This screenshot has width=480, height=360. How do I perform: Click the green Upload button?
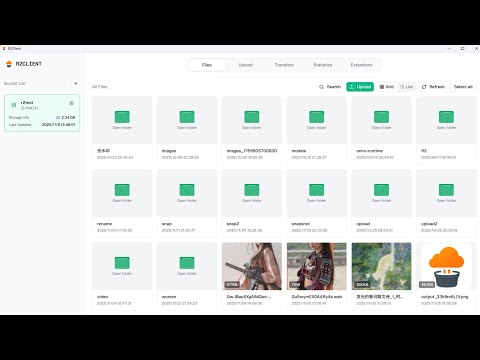click(360, 87)
